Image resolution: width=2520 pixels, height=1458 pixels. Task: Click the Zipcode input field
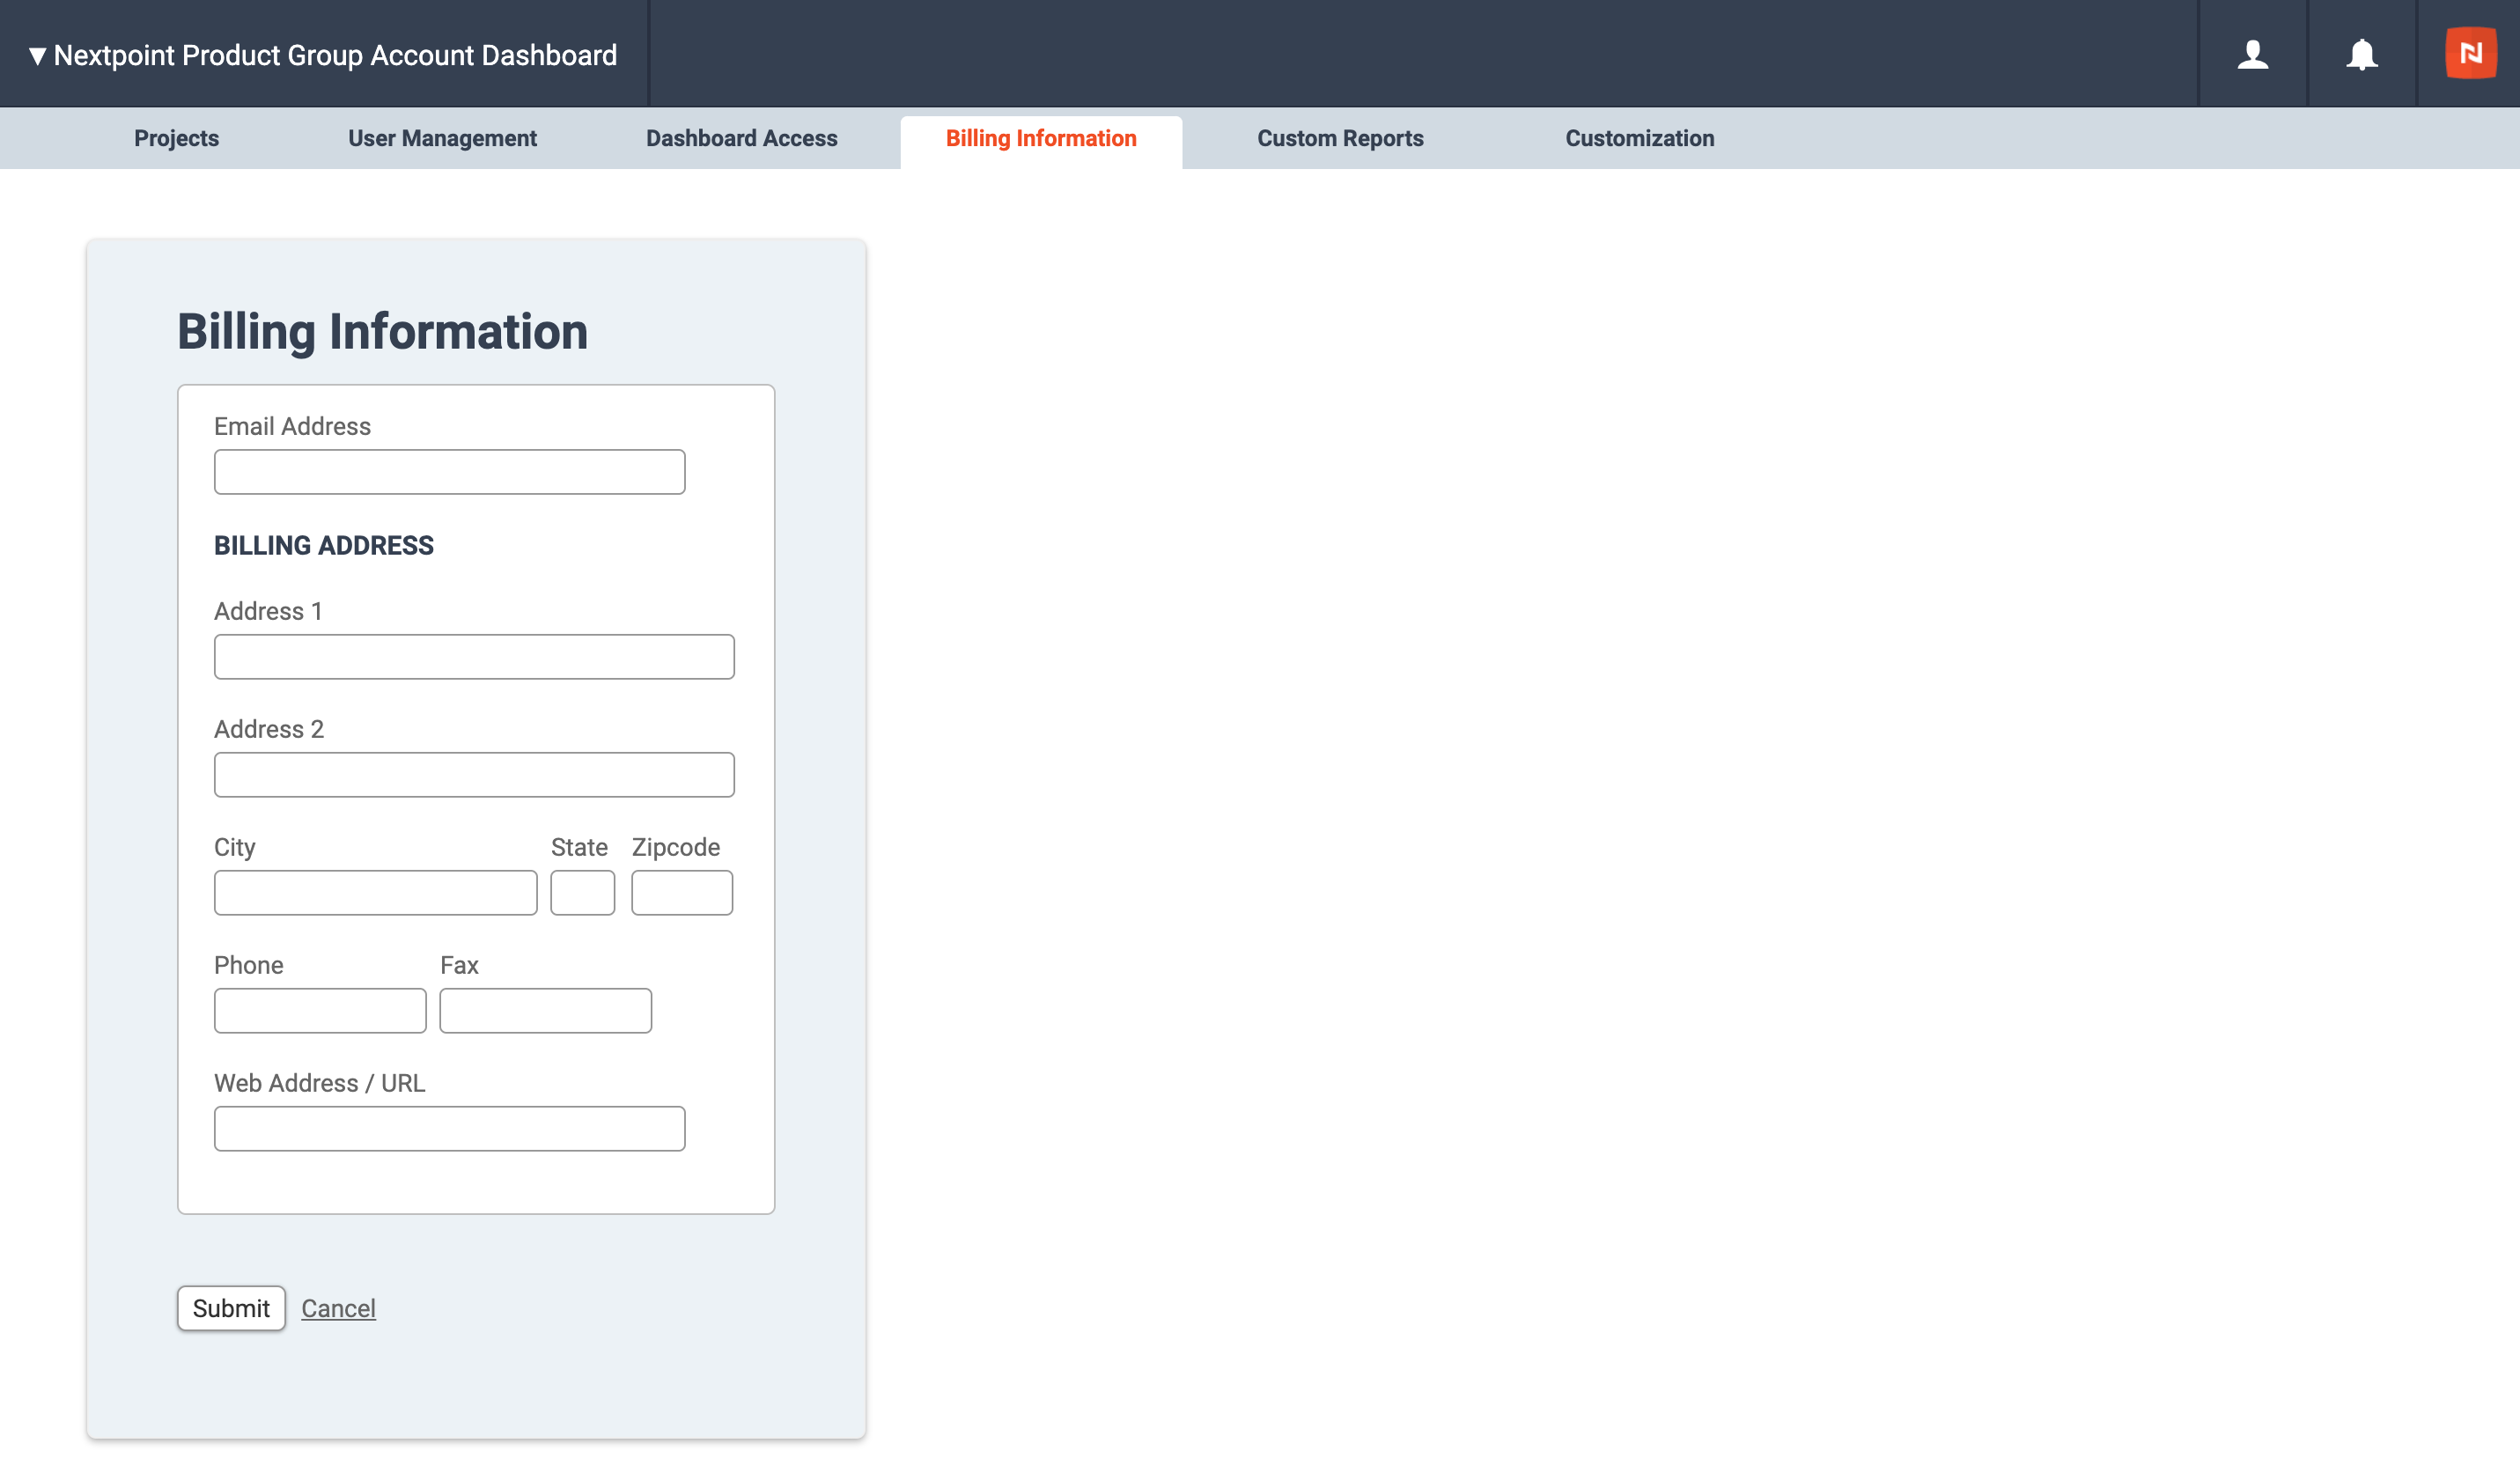pos(681,893)
